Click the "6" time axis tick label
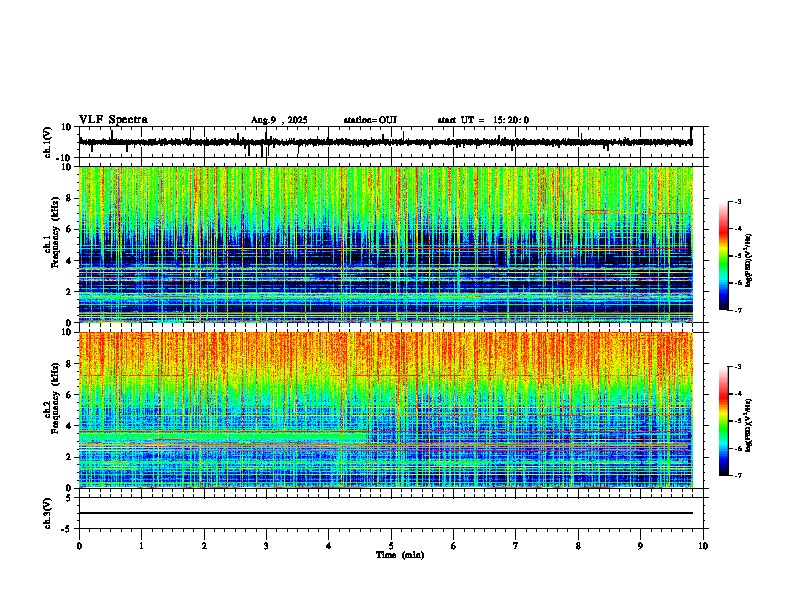Screen dimensions: 792x612 coord(453,546)
